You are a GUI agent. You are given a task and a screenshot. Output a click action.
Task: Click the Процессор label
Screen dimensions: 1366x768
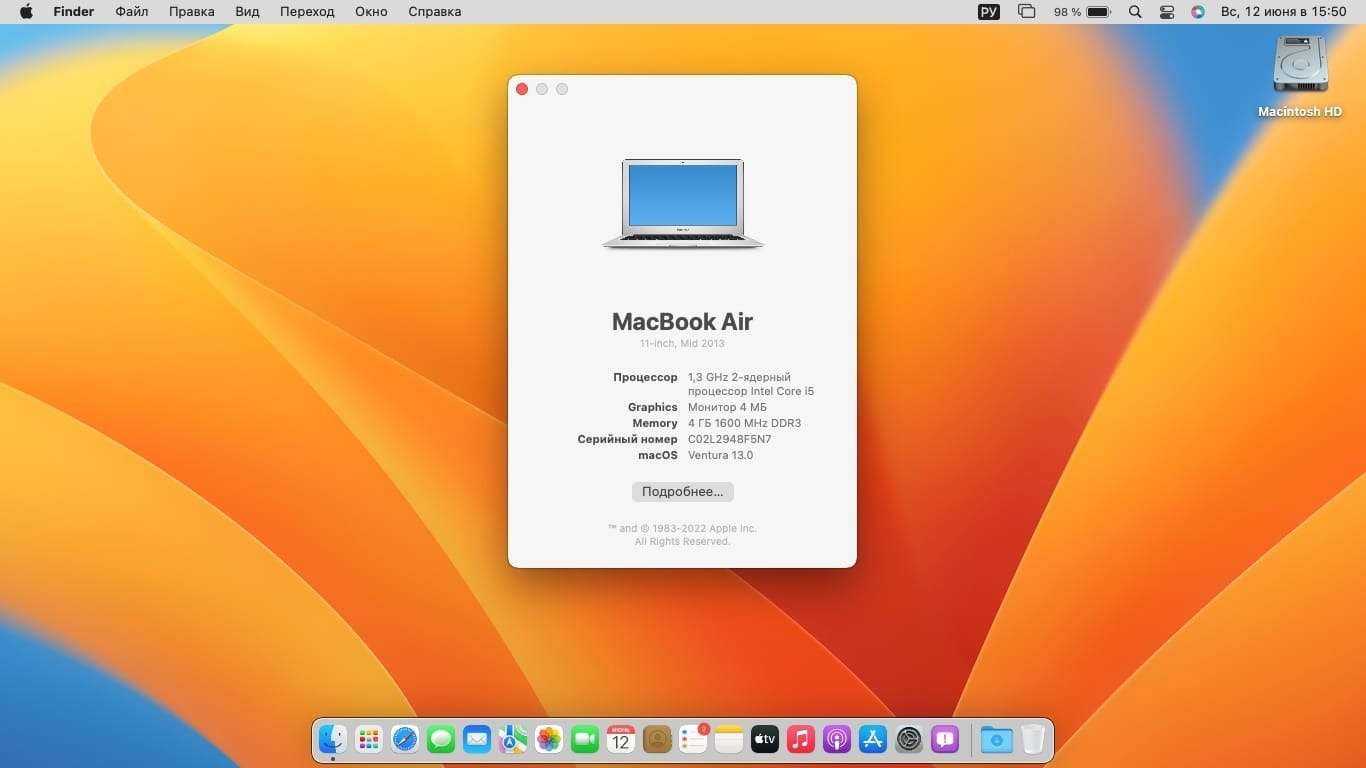[x=645, y=377]
